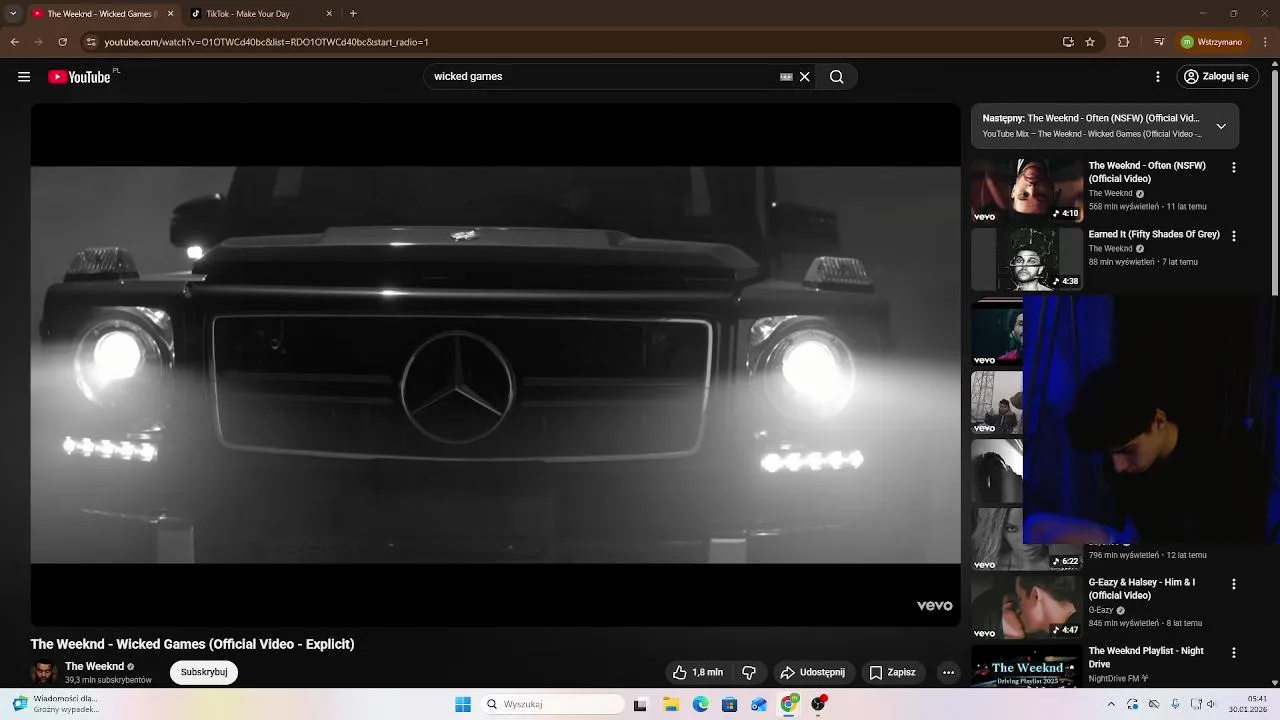Open the Wstrzymano profile button
The image size is (1280, 720).
tap(1211, 42)
